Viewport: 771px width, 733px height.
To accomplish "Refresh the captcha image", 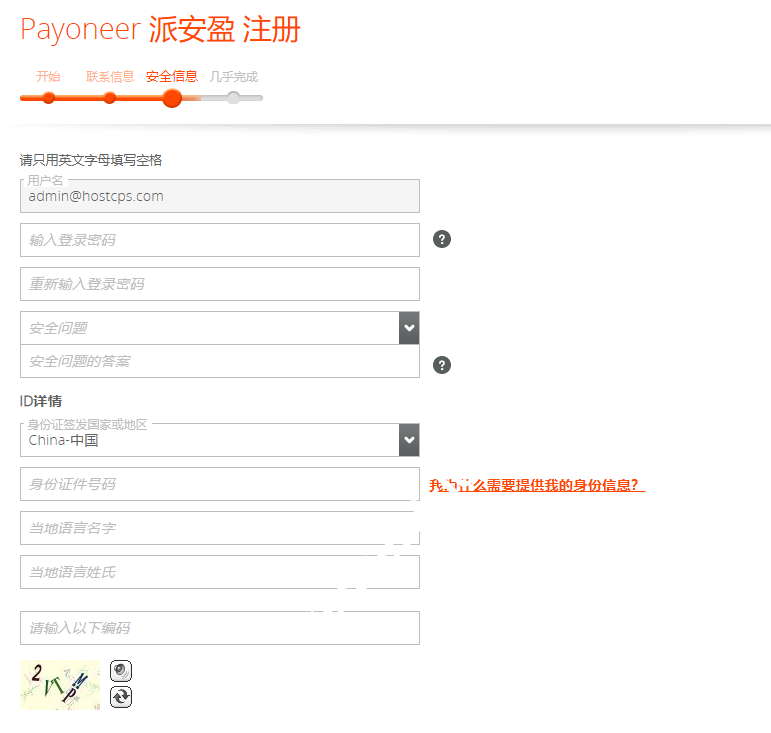I will coord(120,697).
